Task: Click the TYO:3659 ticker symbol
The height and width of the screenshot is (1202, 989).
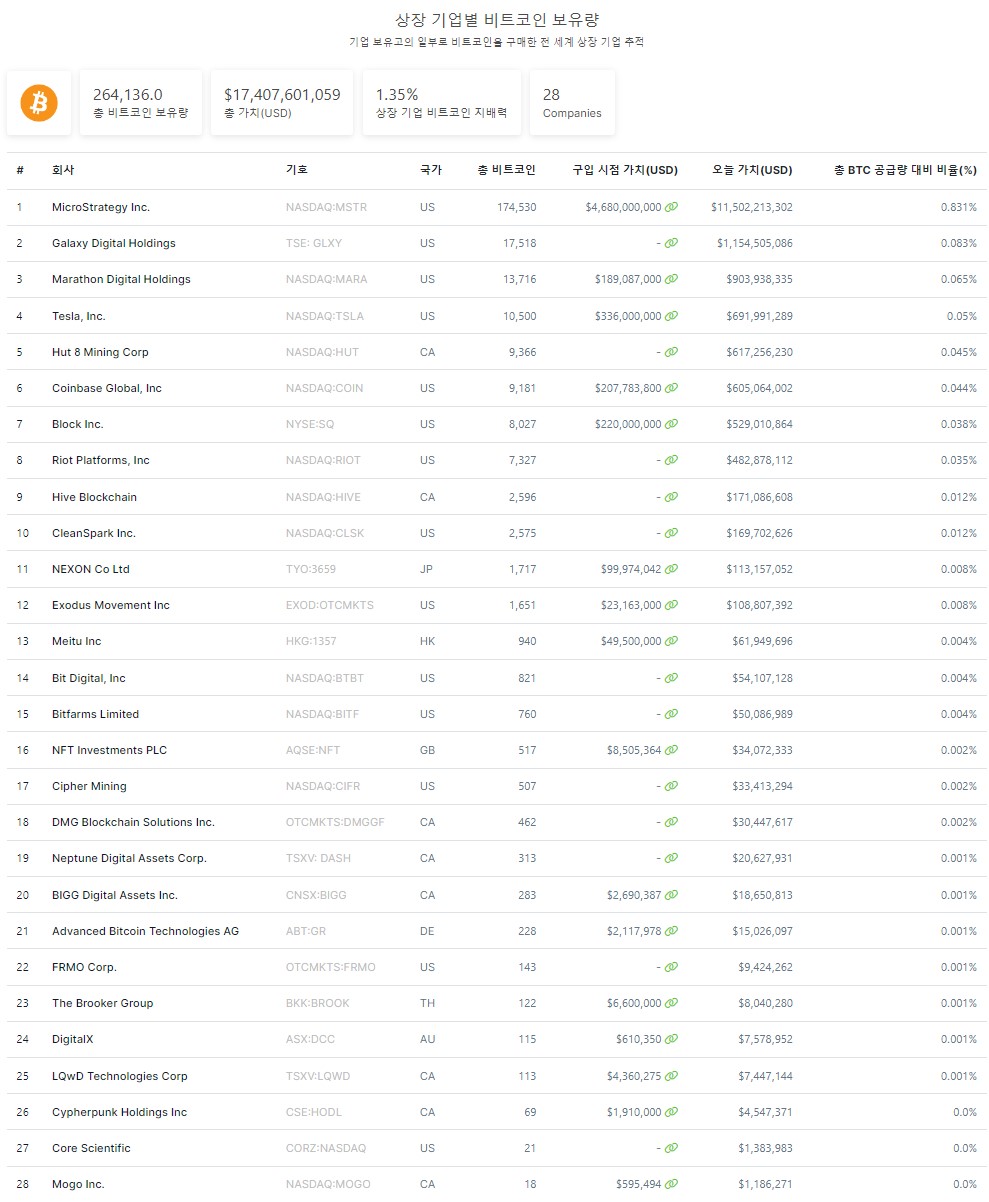Action: (x=311, y=569)
